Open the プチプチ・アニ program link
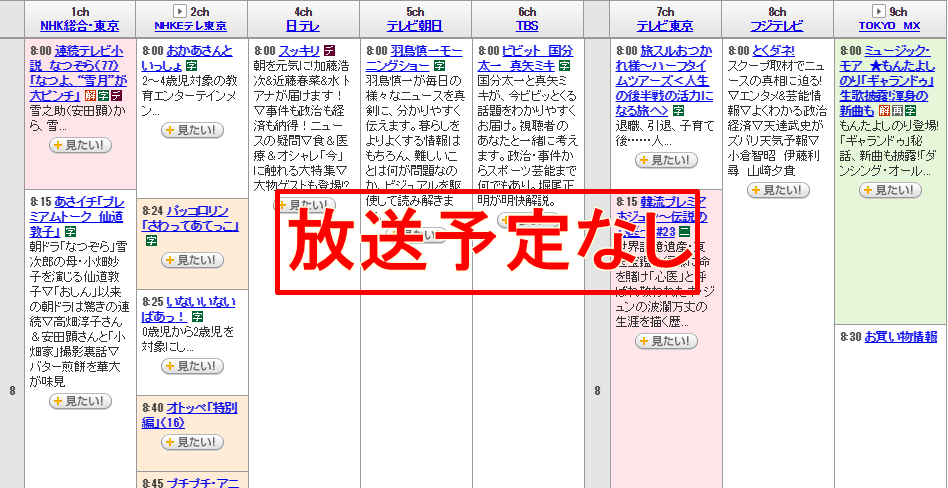This screenshot has width=948, height=488. click(203, 483)
